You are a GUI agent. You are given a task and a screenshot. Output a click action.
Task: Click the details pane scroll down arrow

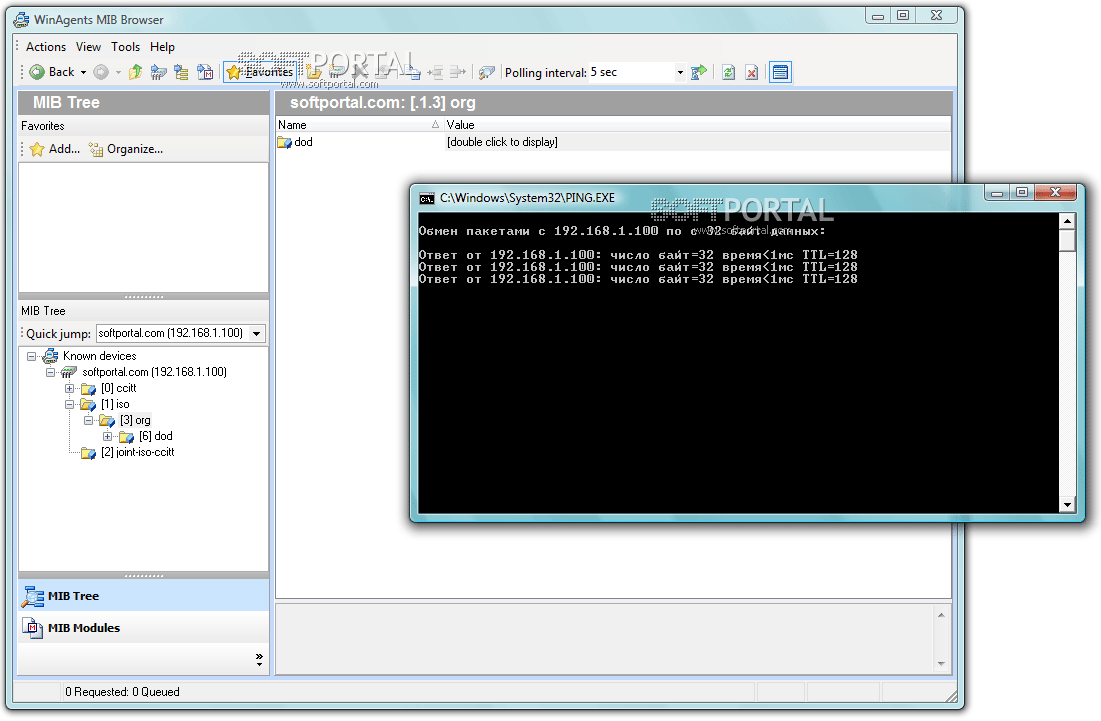[942, 663]
